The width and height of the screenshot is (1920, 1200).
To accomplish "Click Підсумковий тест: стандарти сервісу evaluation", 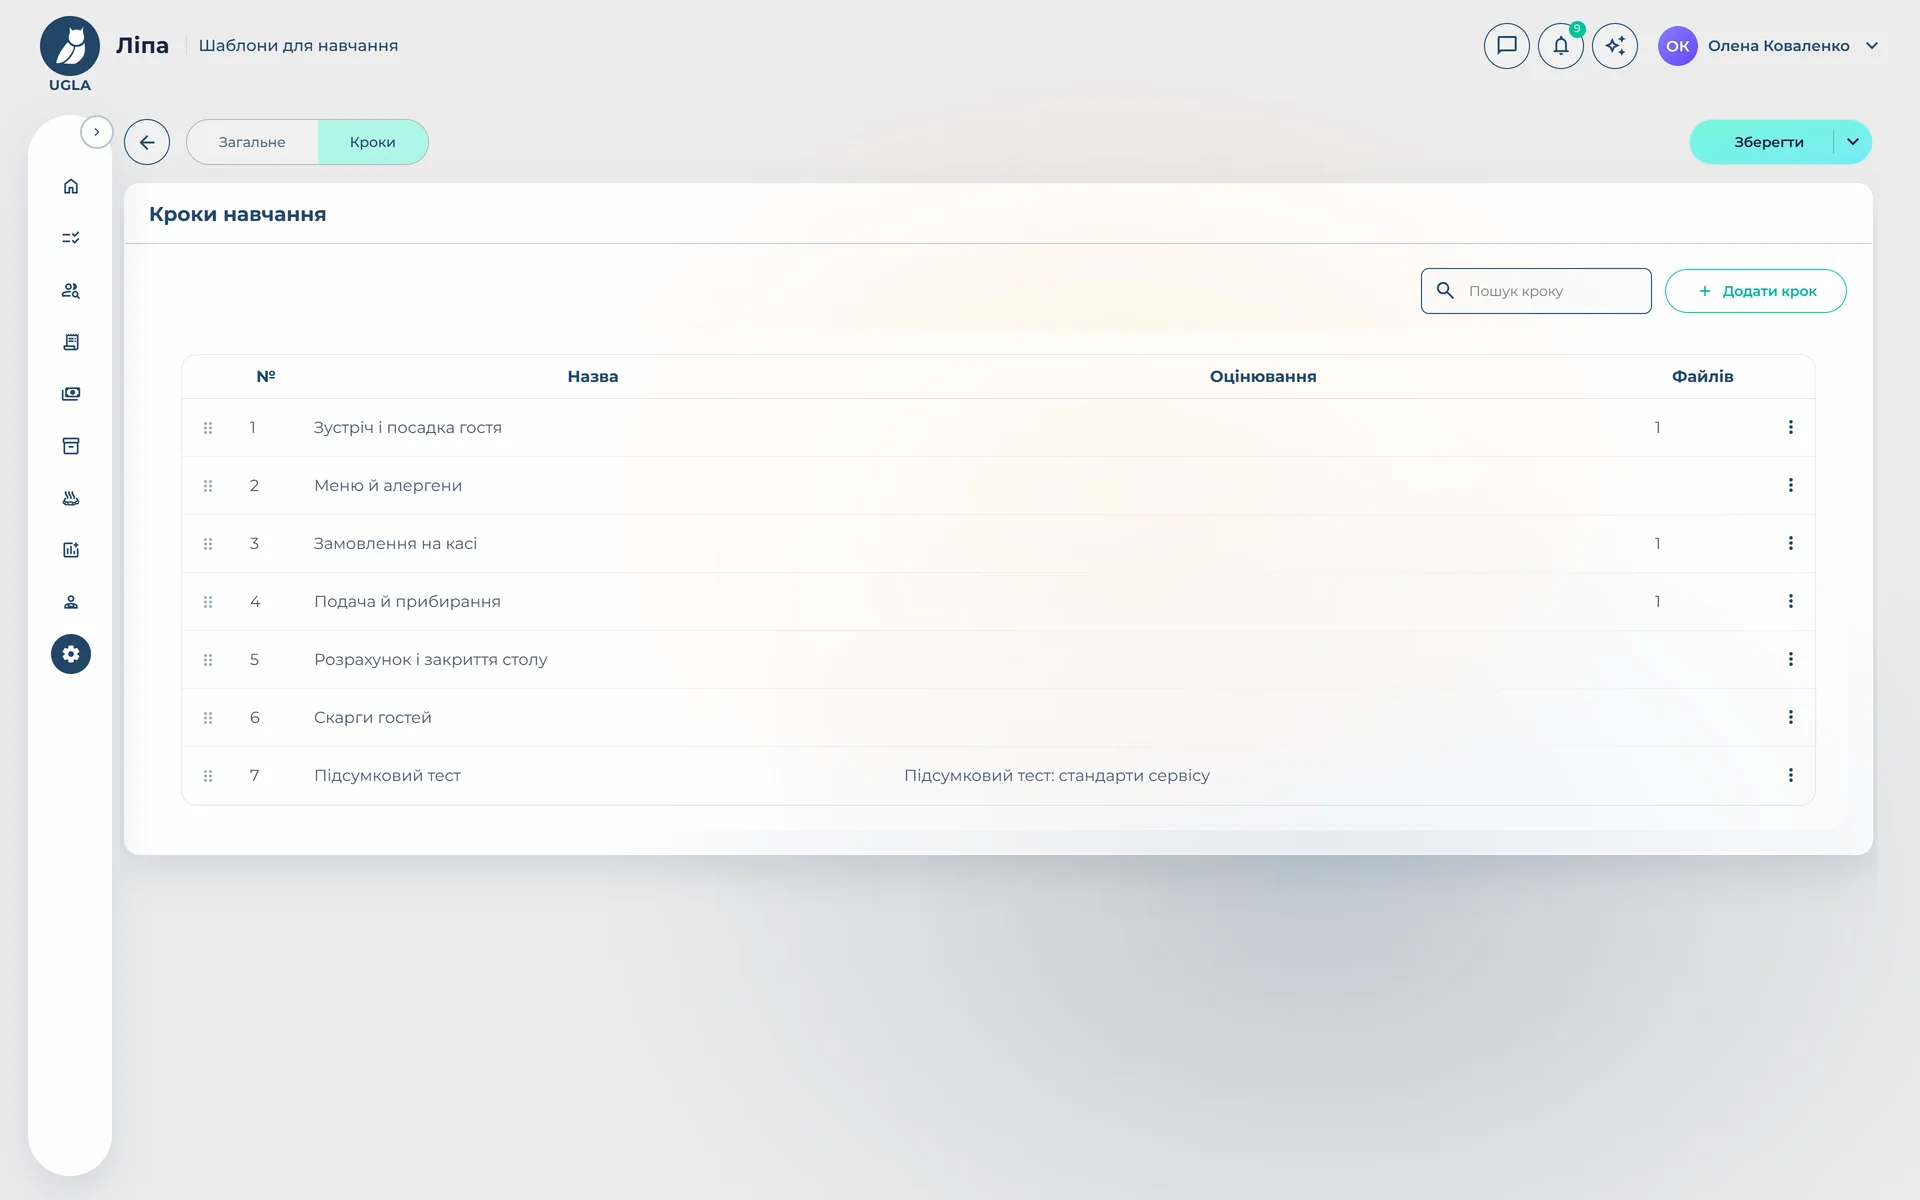I will pyautogui.click(x=1057, y=776).
